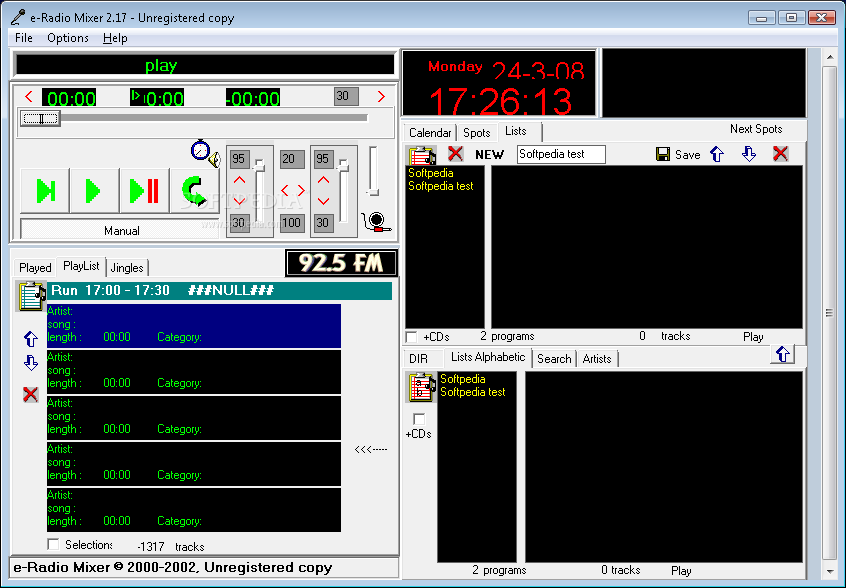Move list item down with the blue arrow near Save
Image resolution: width=846 pixels, height=588 pixels.
click(x=748, y=154)
